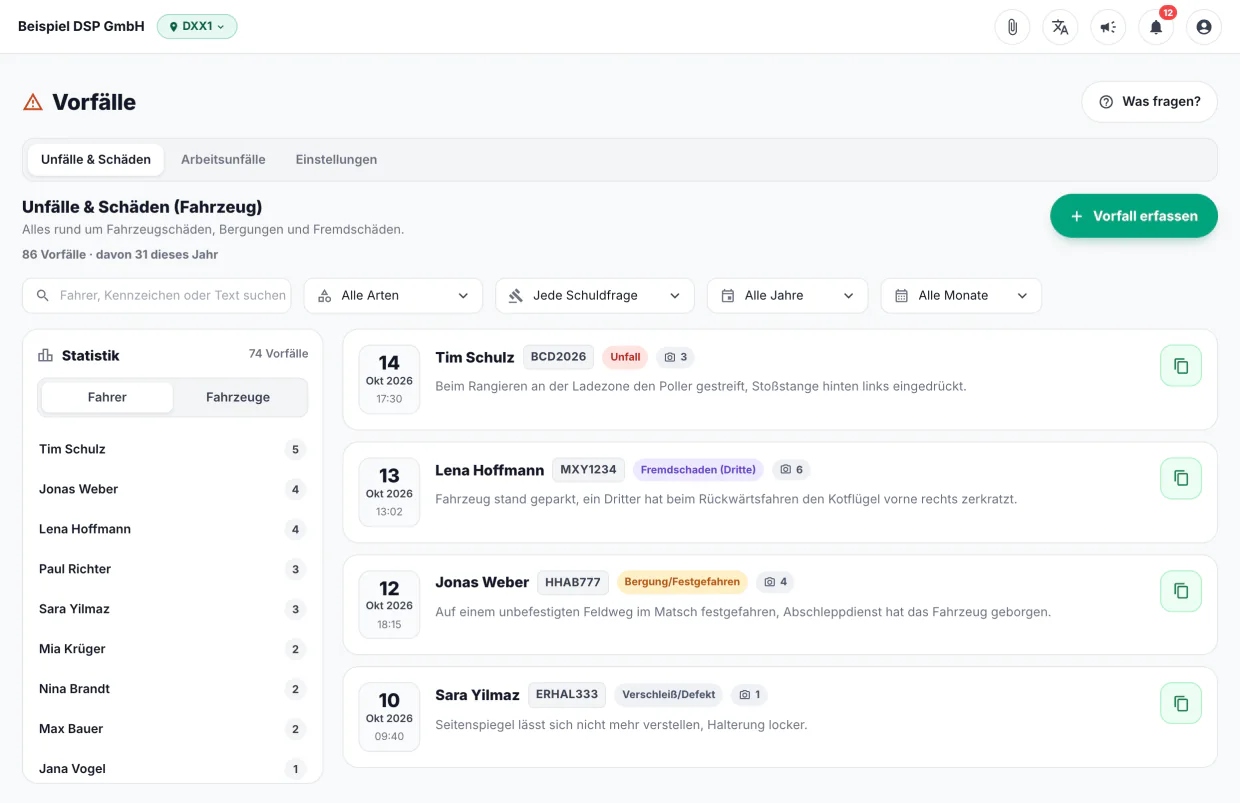This screenshot has height=803, width=1240.
Task: Click the language translate icon
Action: (x=1060, y=27)
